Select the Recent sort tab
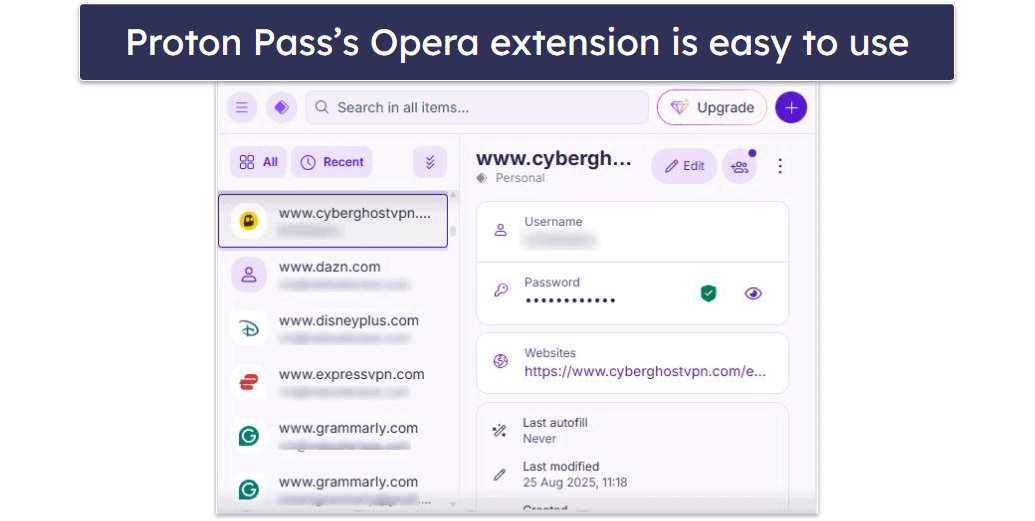The width and height of the screenshot is (1035, 521). 332,162
